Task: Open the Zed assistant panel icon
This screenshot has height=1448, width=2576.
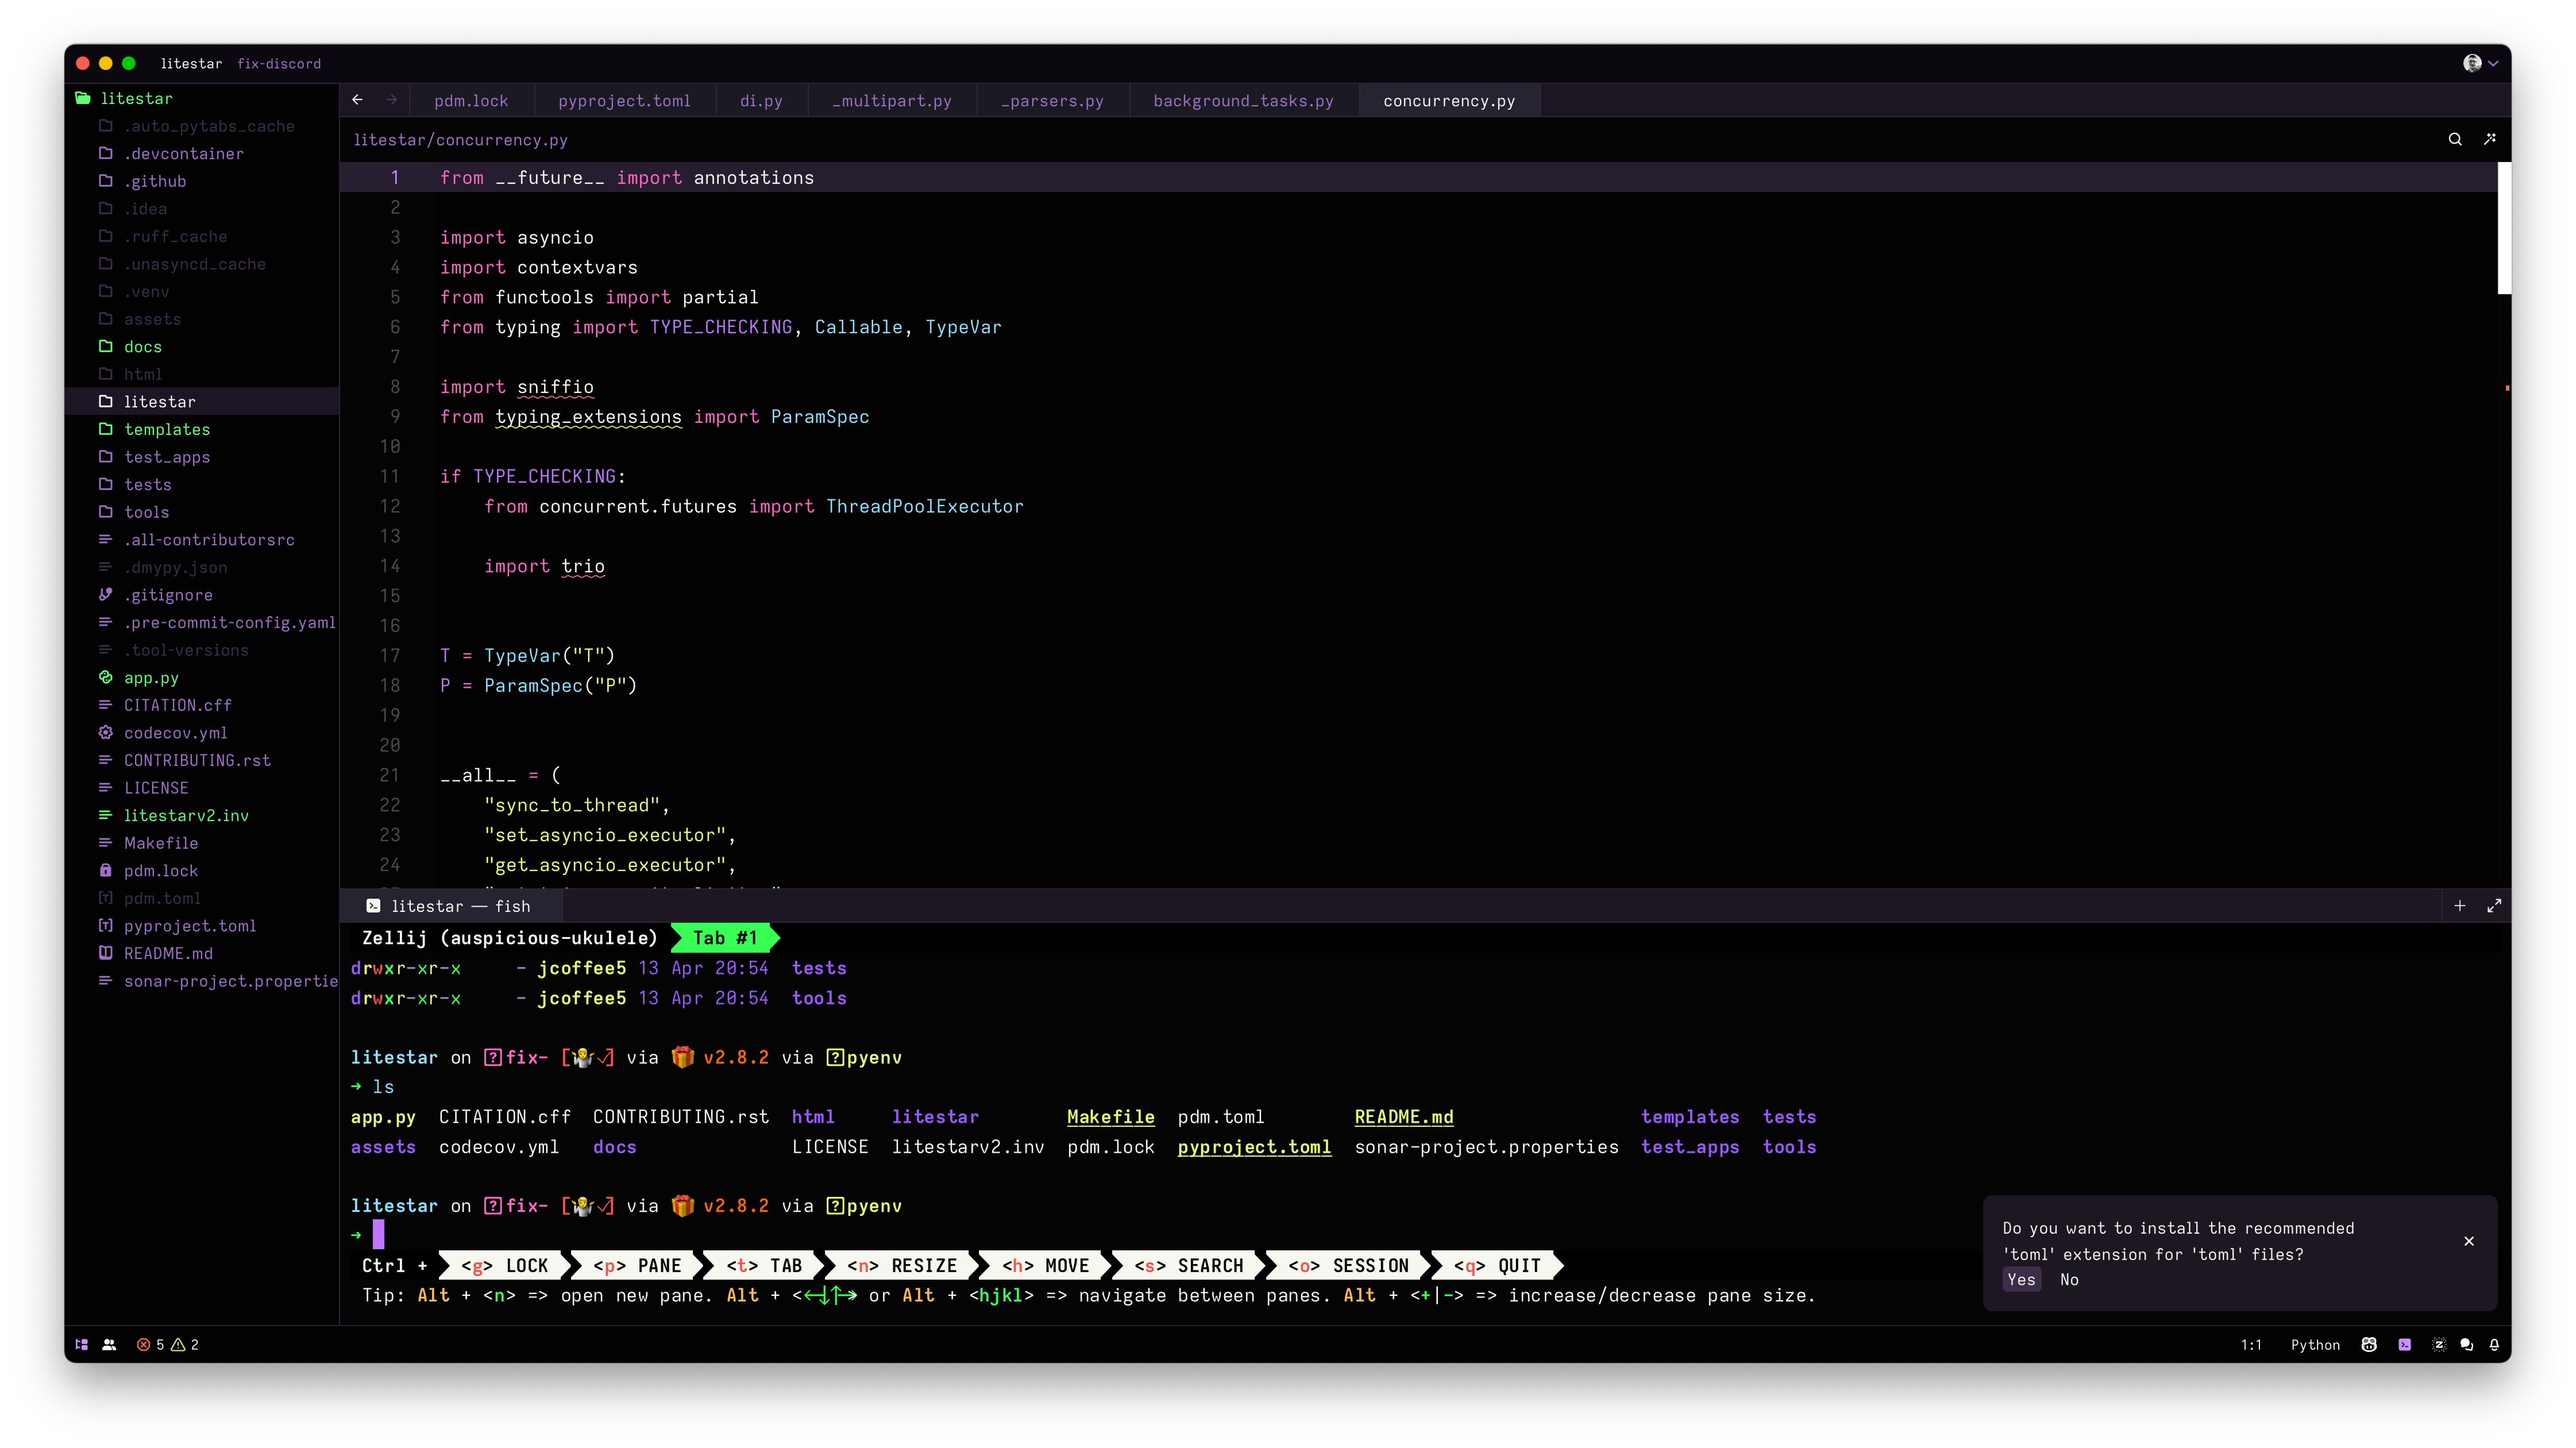Action: click(2439, 1344)
